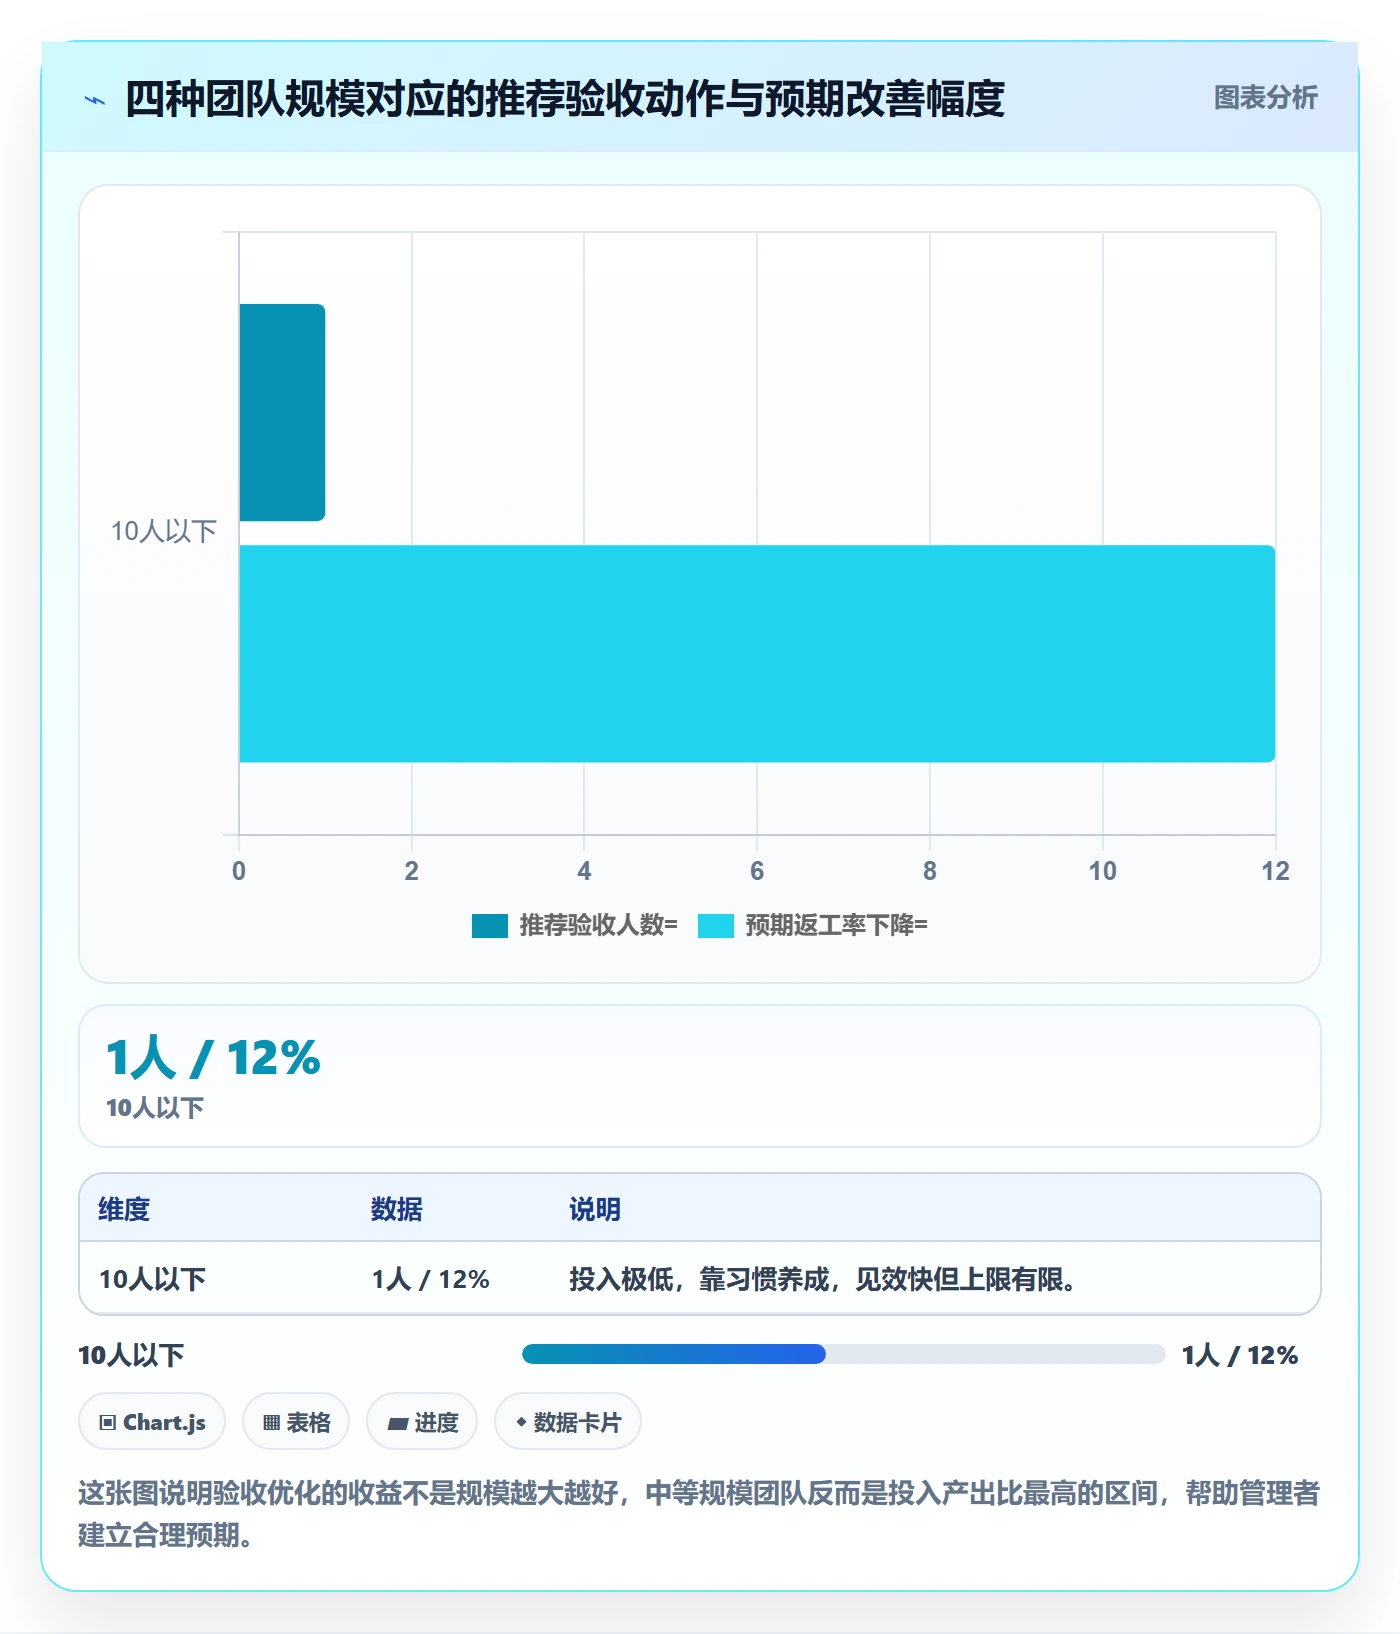
Task: Click x-axis tick label 12
Action: click(1275, 871)
